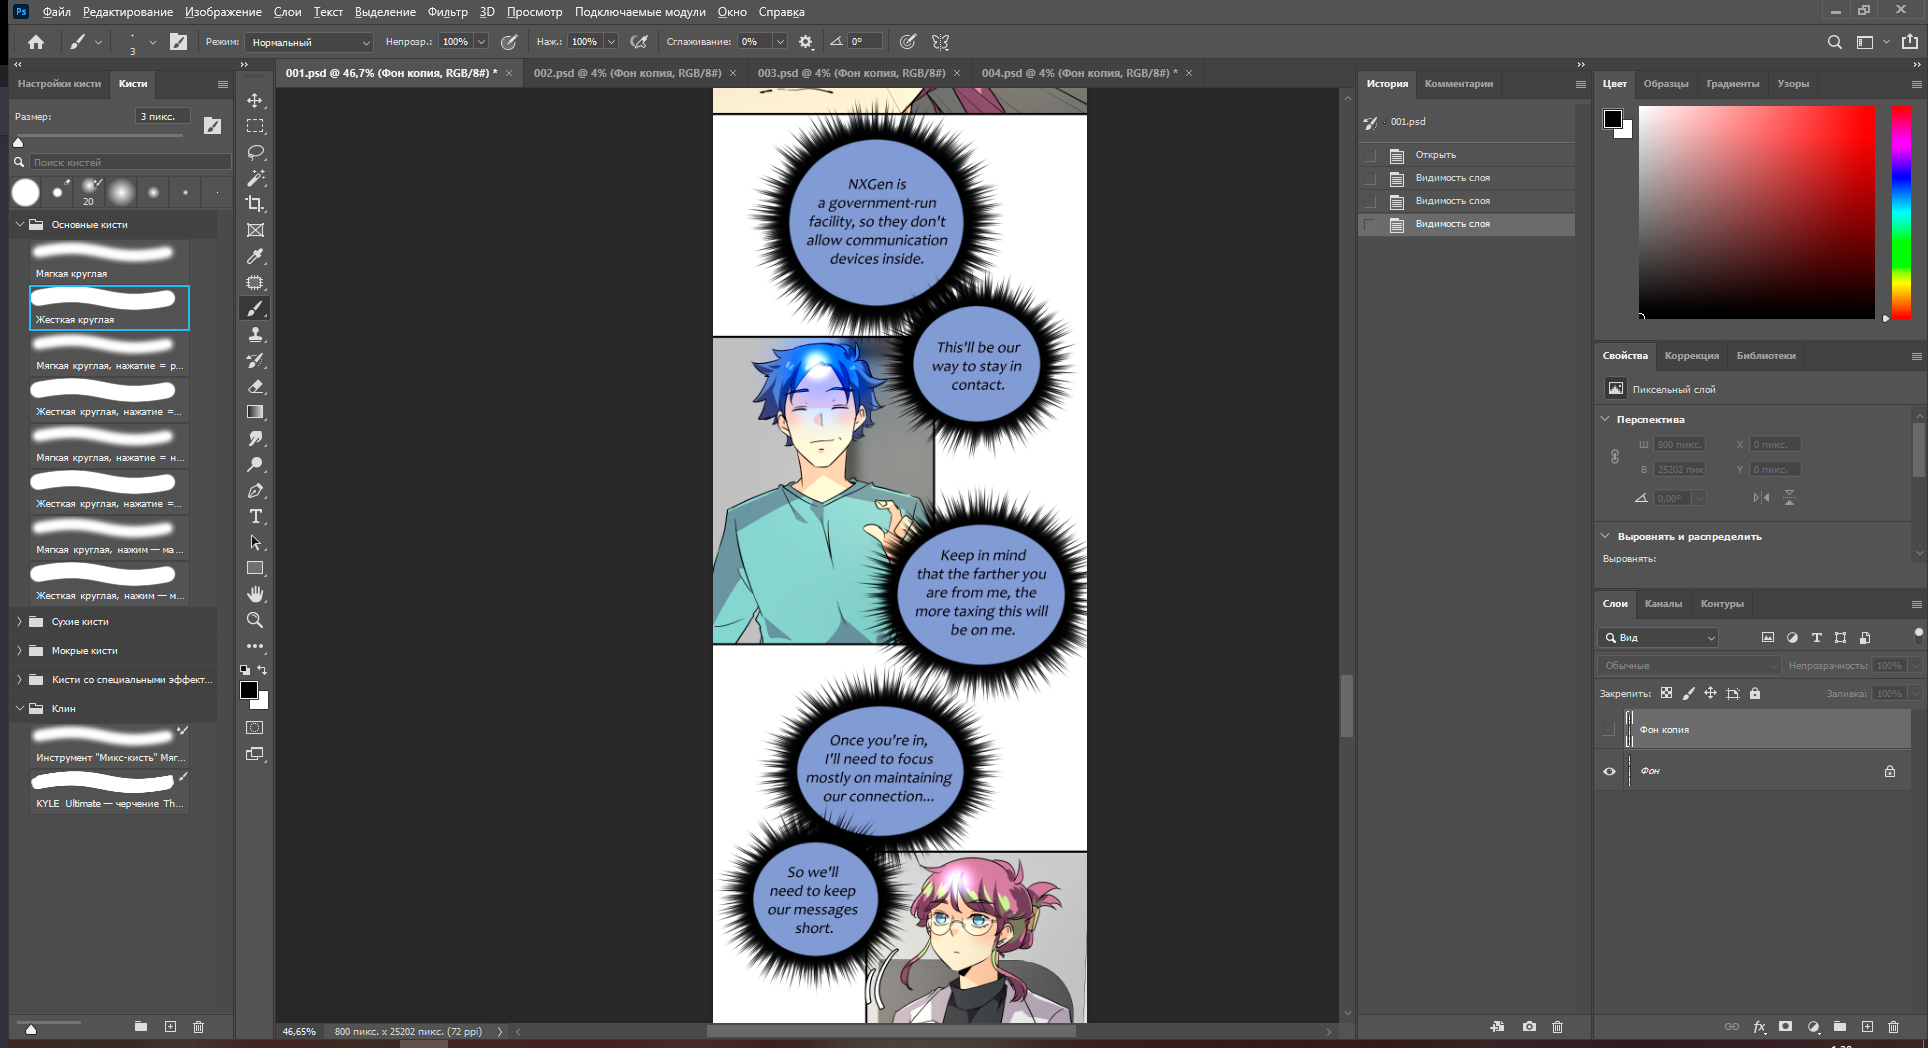Open the Изображение menu
This screenshot has height=1048, width=1928.
pos(223,12)
